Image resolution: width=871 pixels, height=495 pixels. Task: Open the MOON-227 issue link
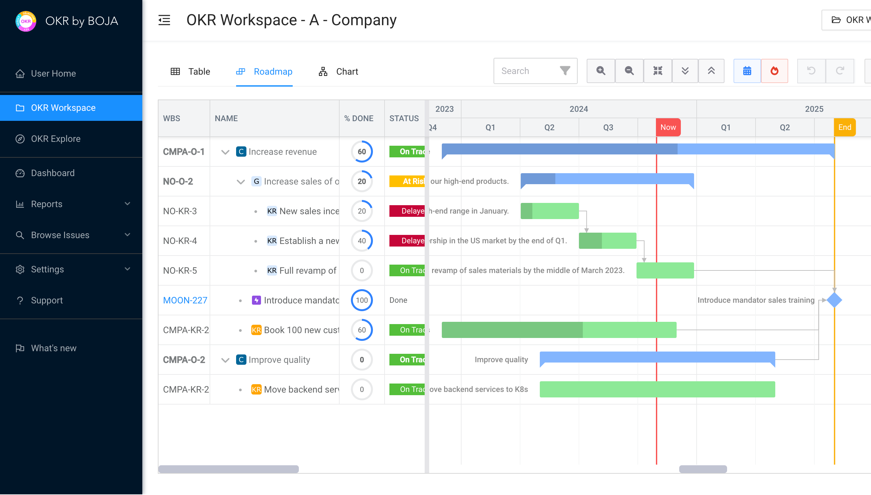point(185,300)
